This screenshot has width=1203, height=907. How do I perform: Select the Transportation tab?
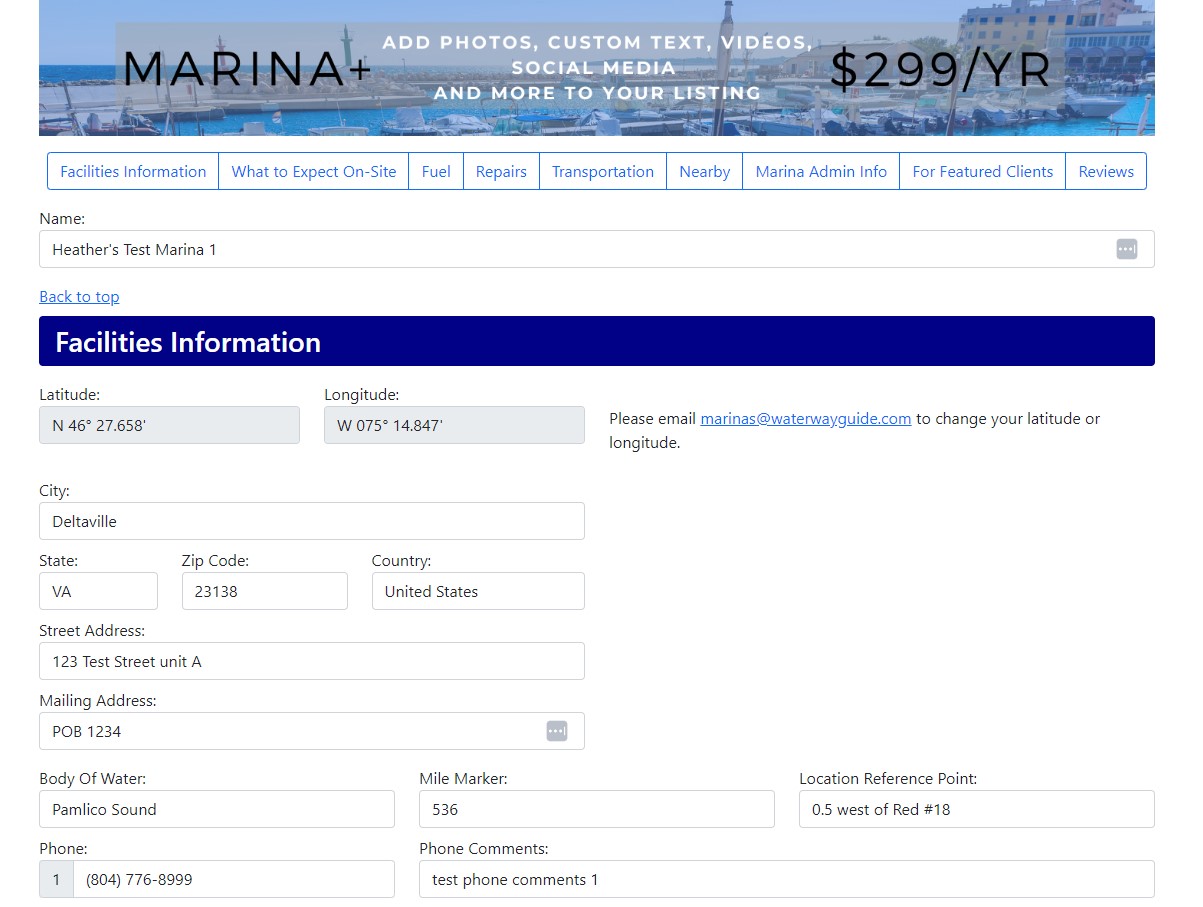tap(602, 171)
